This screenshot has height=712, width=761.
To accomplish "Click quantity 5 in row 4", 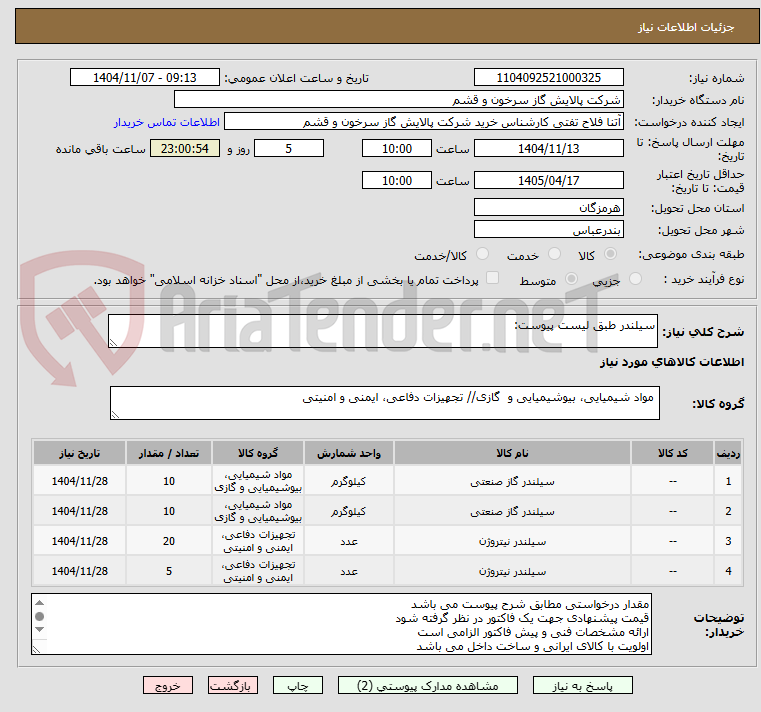I will pyautogui.click(x=169, y=571).
